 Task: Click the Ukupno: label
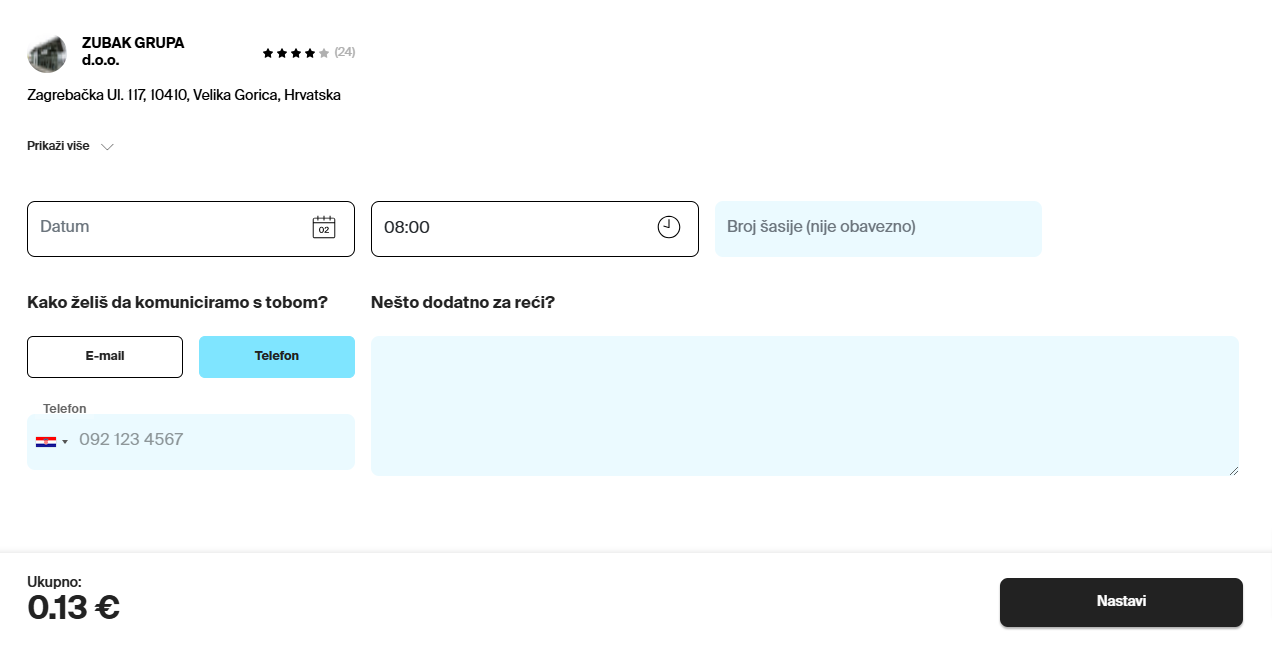click(54, 581)
